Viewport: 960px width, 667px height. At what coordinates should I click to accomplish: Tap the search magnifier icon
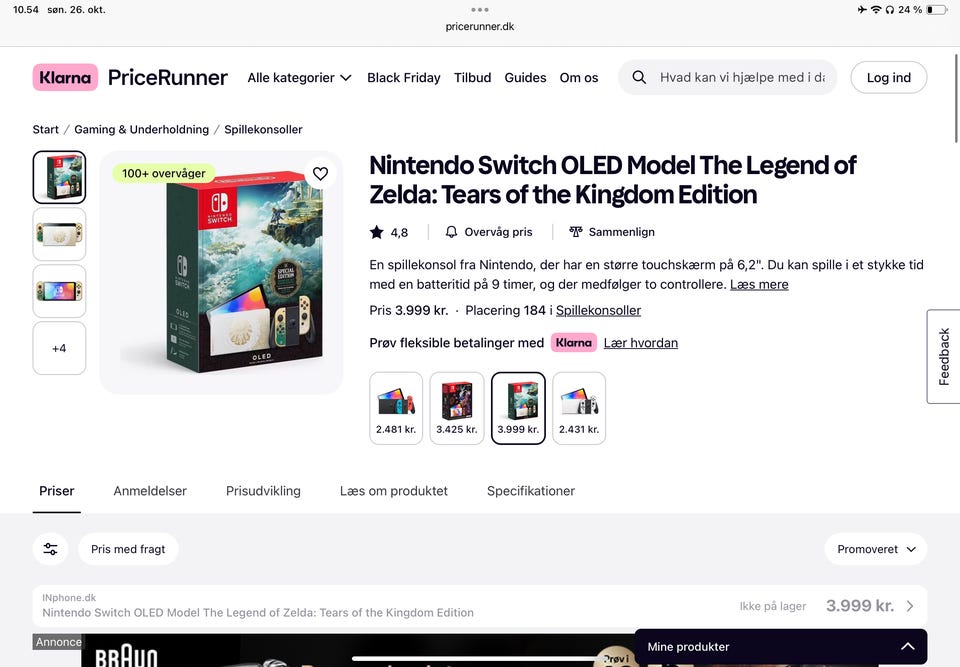click(x=639, y=77)
